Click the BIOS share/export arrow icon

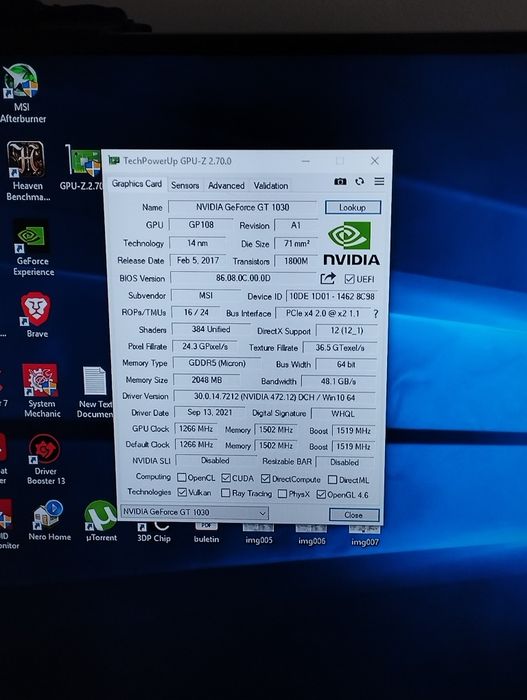click(328, 279)
